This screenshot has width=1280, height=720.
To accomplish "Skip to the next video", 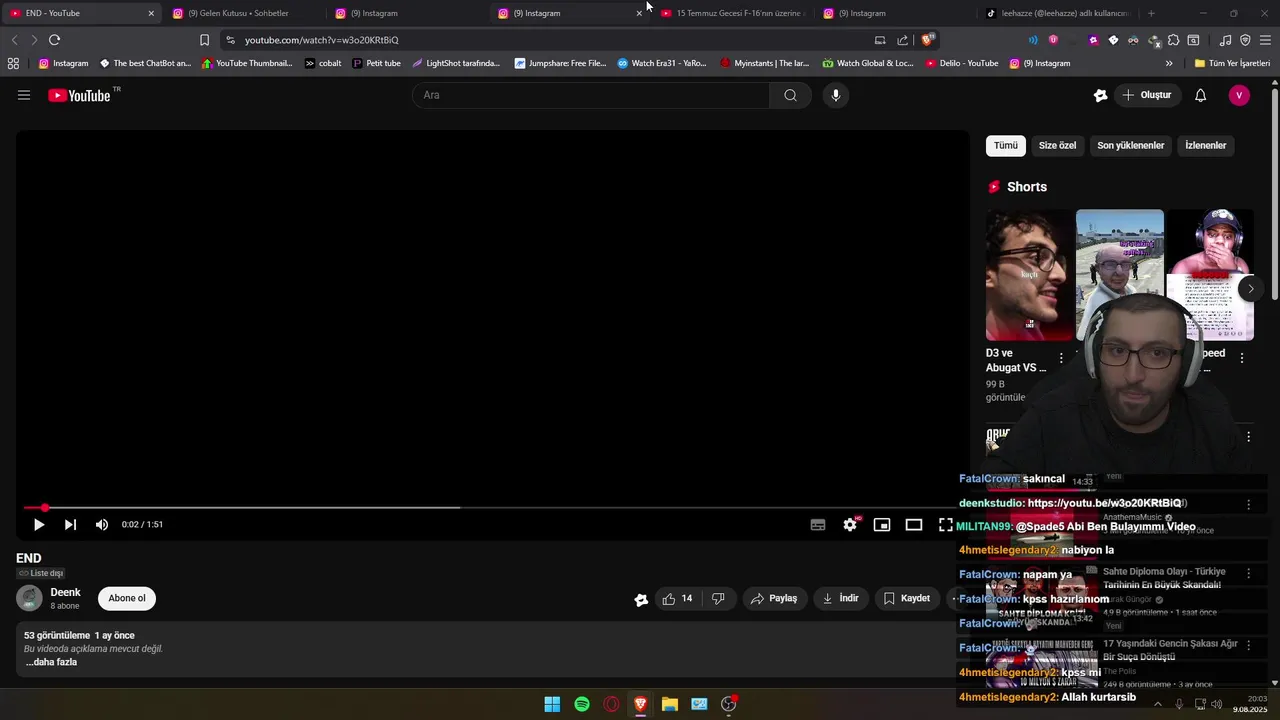I will point(70,524).
